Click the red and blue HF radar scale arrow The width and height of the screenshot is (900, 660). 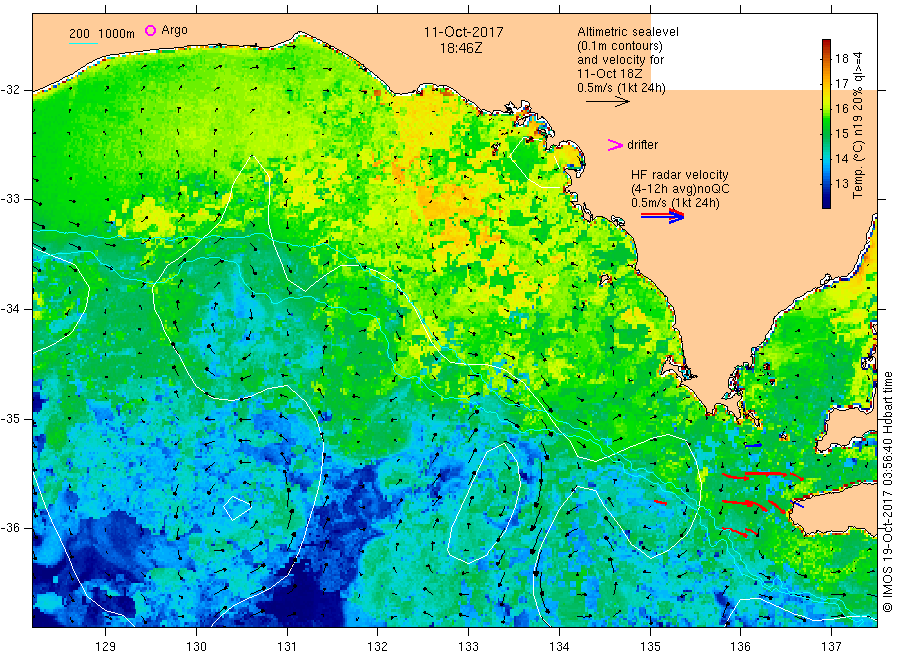pos(662,216)
